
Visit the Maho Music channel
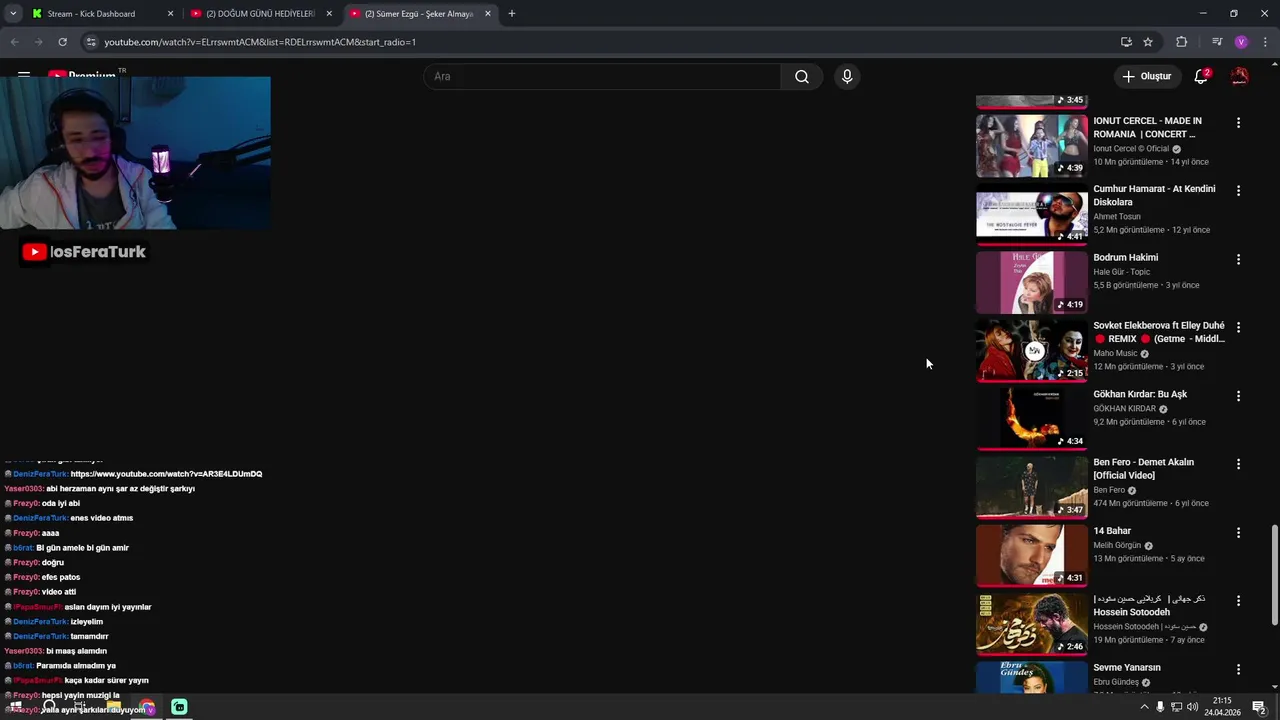click(1115, 353)
